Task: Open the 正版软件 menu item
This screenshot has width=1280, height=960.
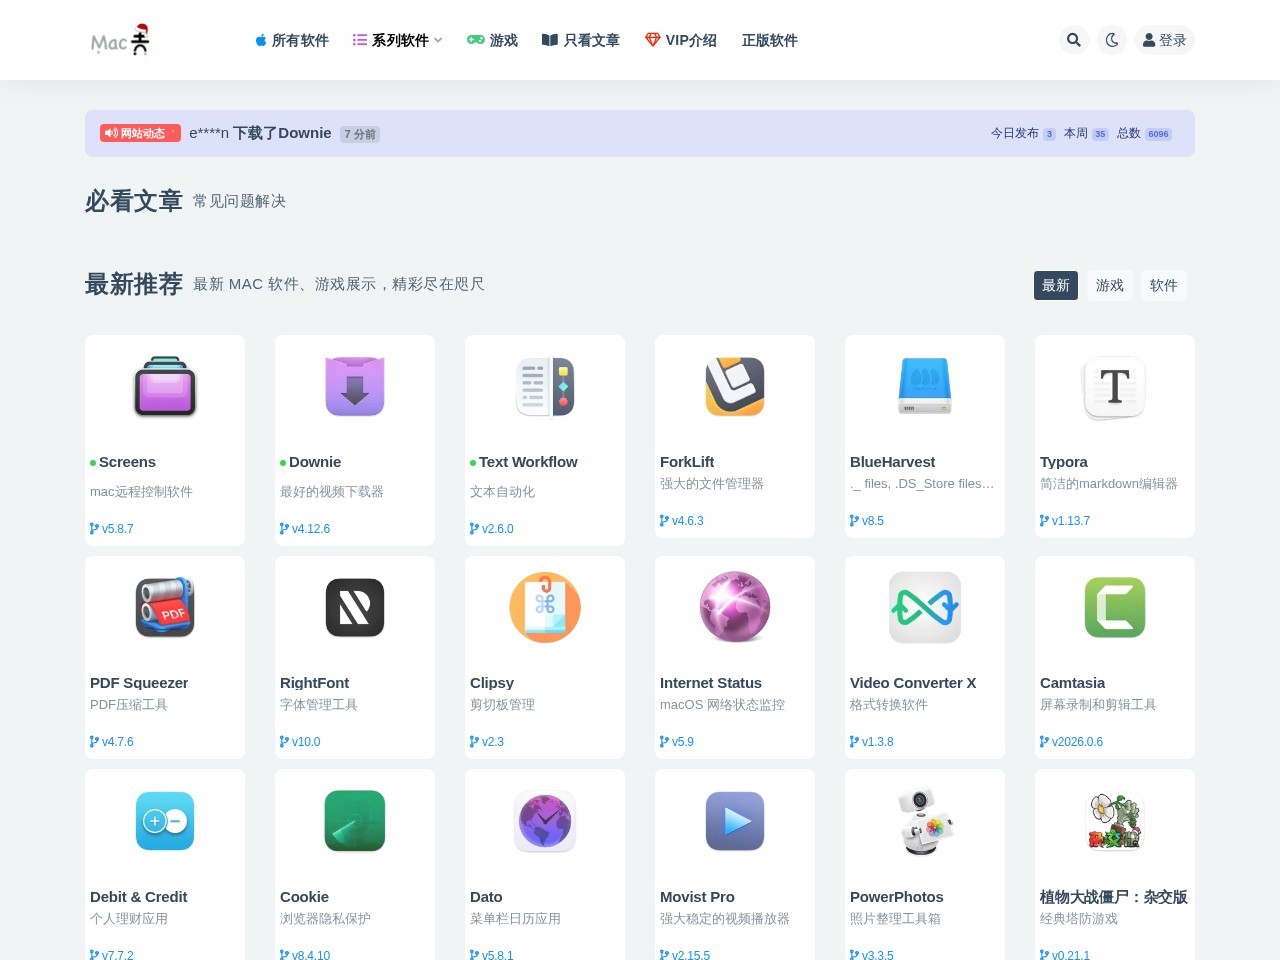Action: click(x=769, y=40)
